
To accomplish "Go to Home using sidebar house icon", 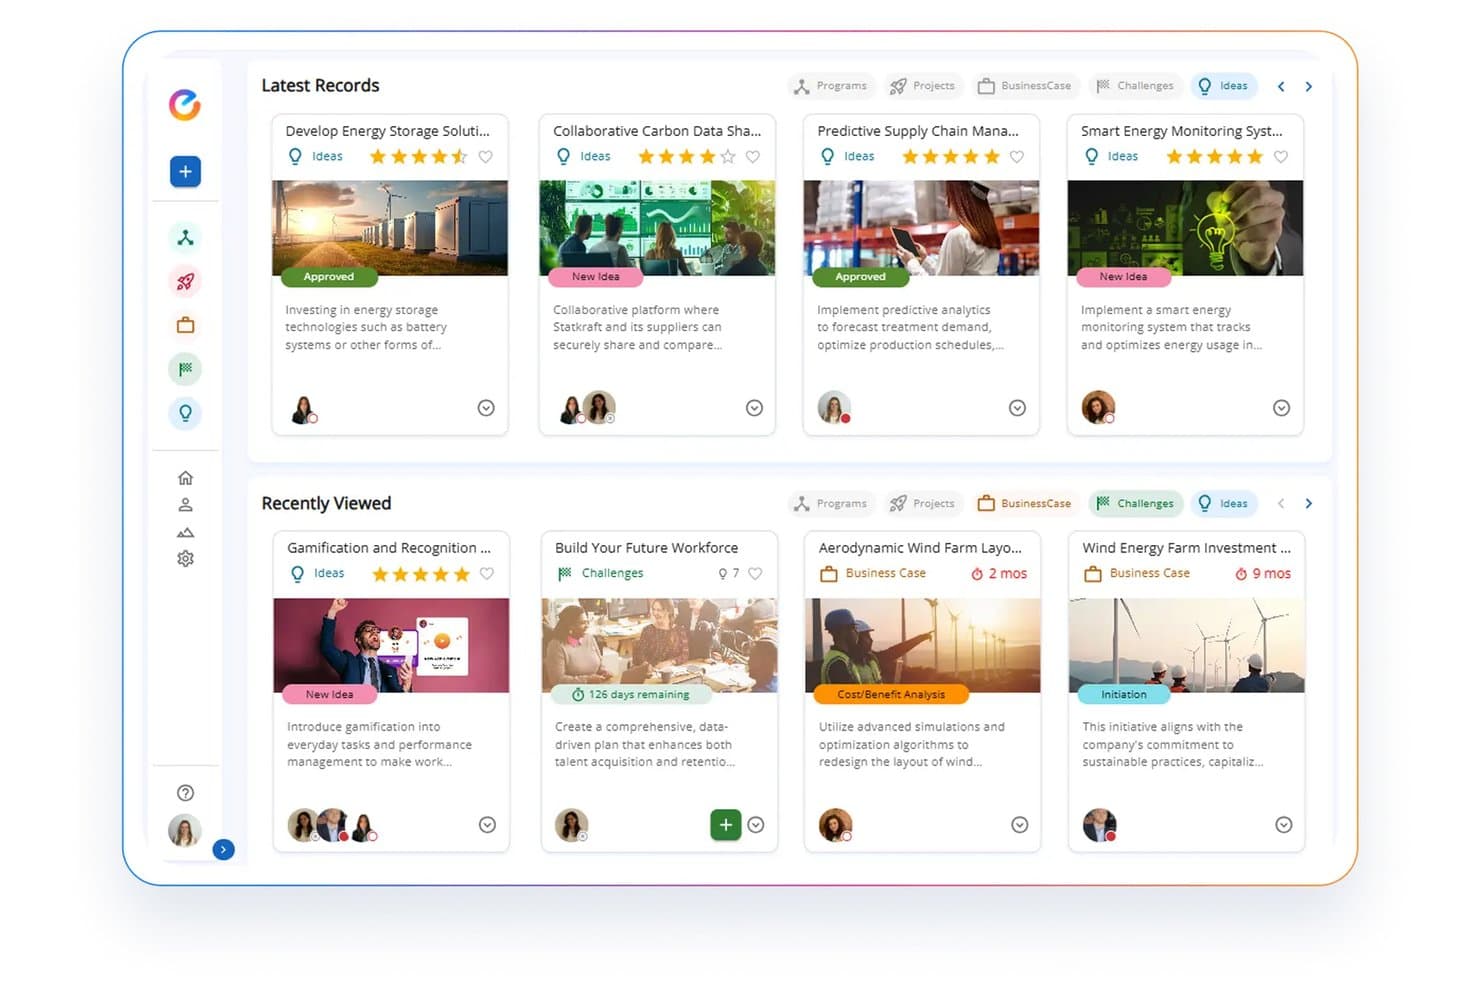I will (x=185, y=478).
